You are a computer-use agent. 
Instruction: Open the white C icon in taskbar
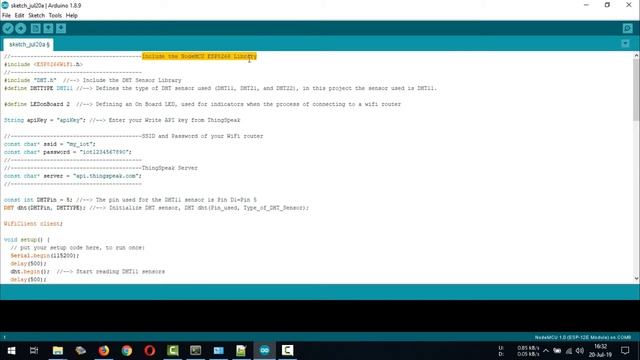click(287, 350)
